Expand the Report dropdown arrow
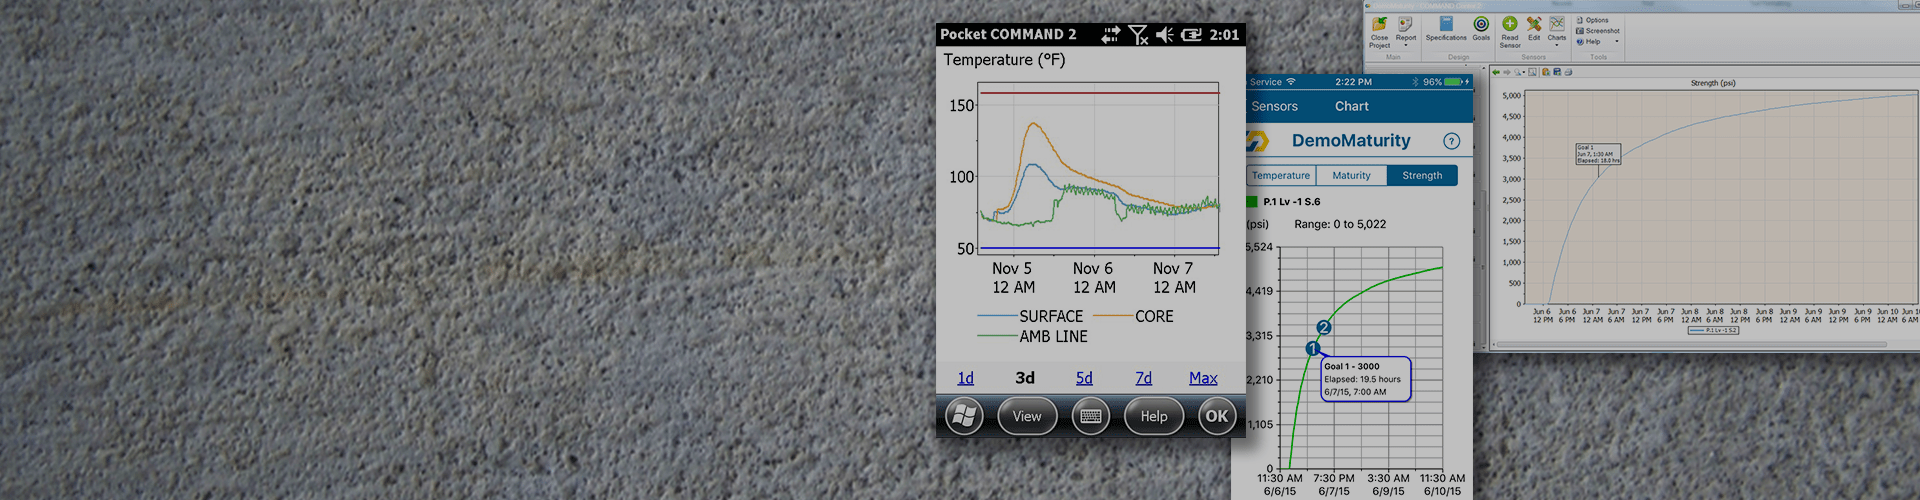Viewport: 1920px width, 500px height. (x=1406, y=46)
